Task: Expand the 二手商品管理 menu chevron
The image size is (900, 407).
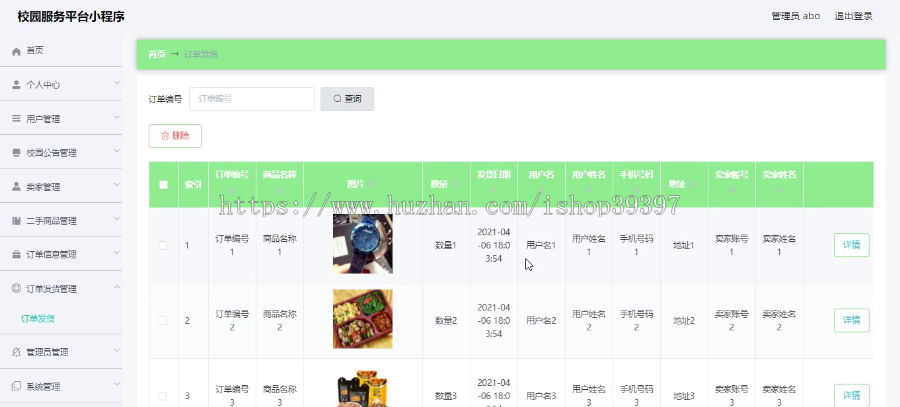Action: click(117, 219)
